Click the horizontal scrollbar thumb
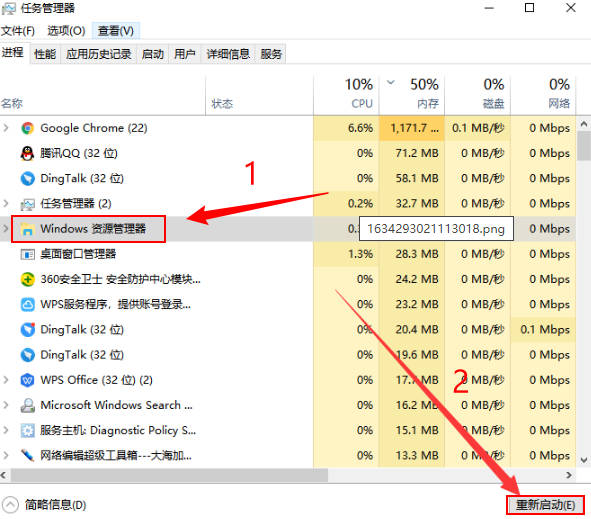Screen dimensions: 591x519 (169, 475)
